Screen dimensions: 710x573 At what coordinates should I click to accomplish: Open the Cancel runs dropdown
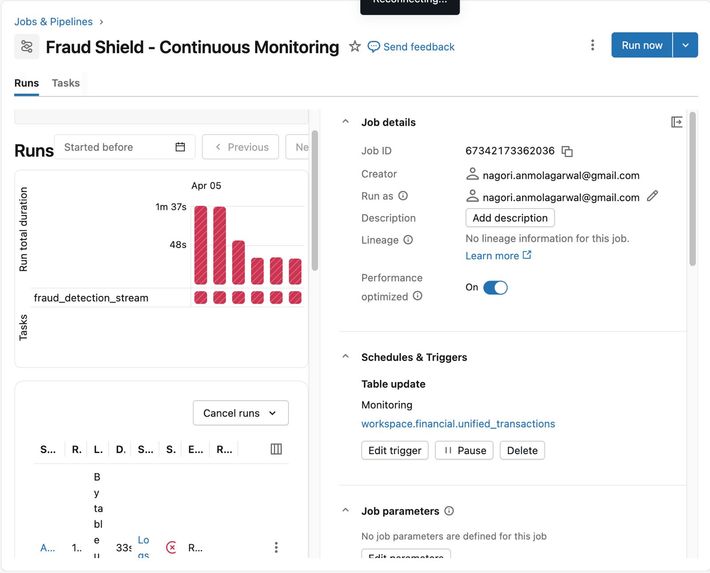pos(240,413)
